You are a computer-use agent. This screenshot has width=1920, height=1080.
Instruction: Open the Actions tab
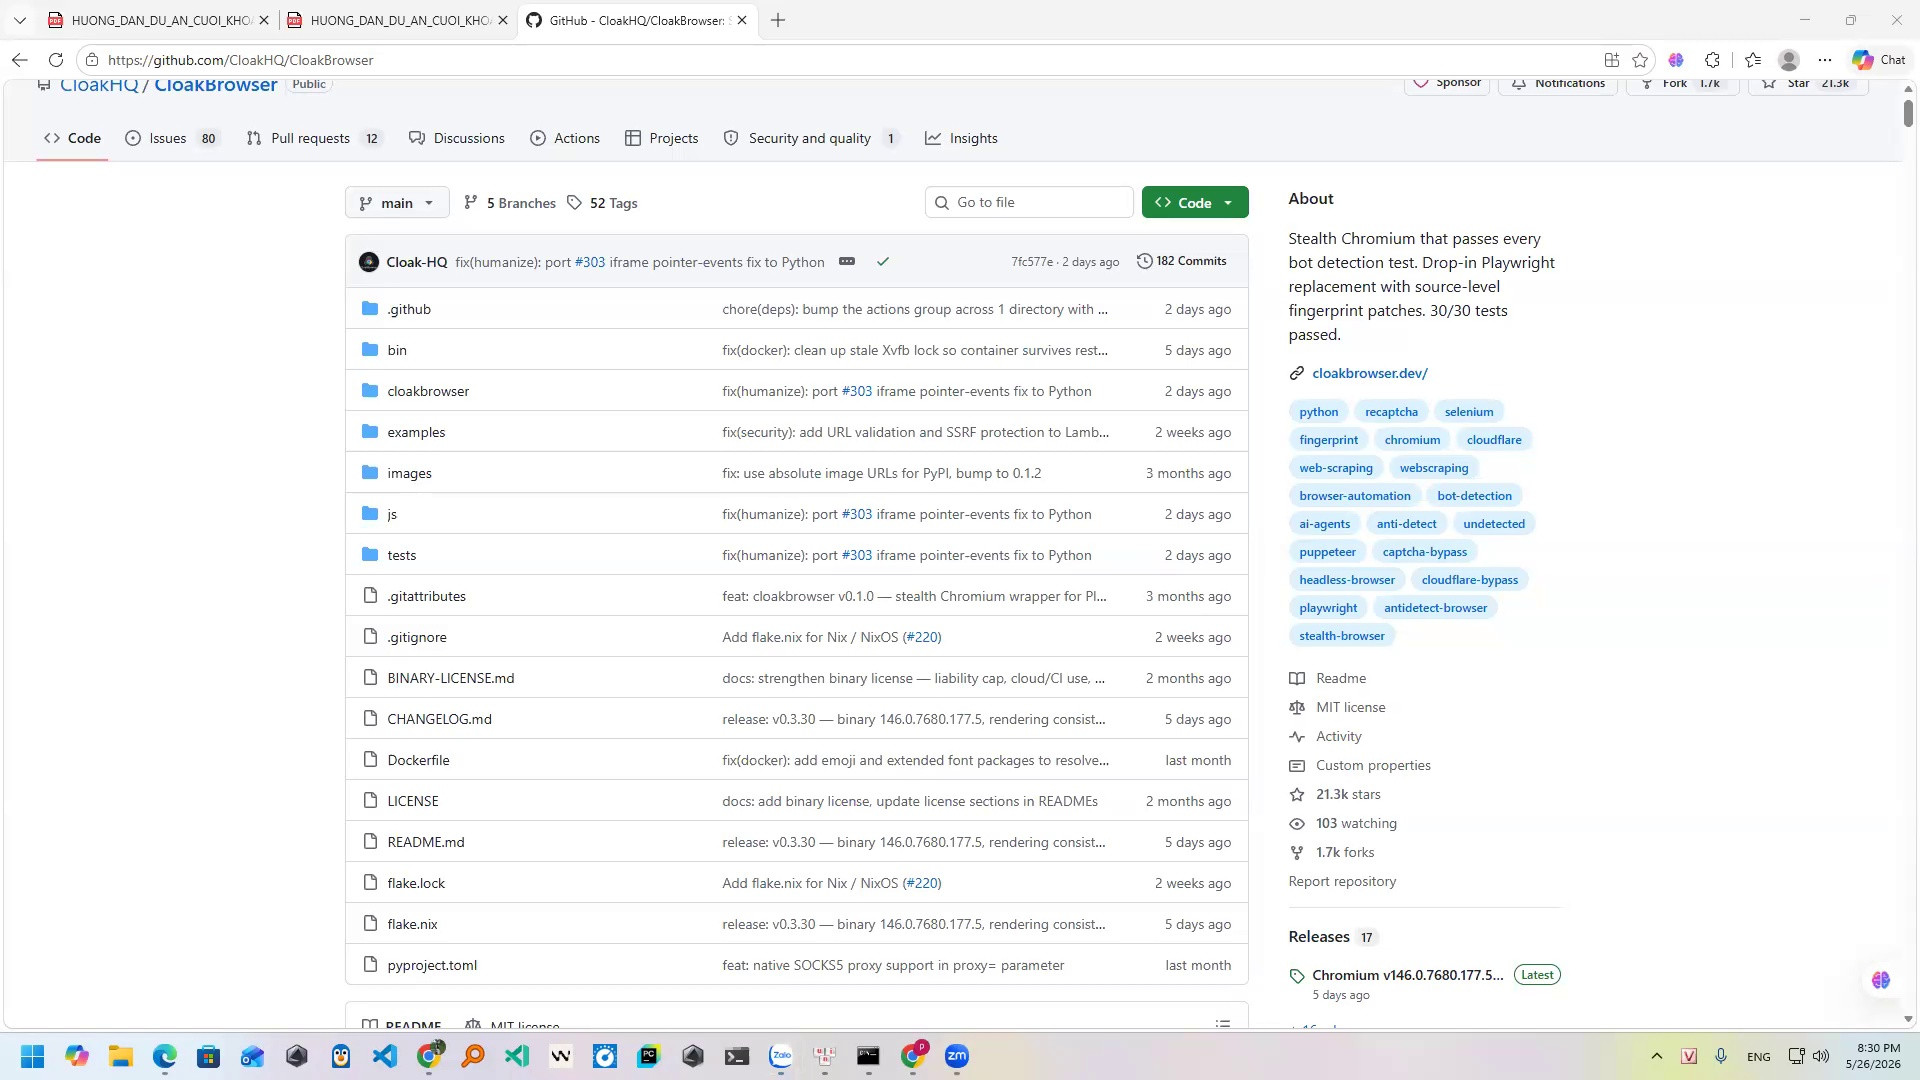(565, 138)
